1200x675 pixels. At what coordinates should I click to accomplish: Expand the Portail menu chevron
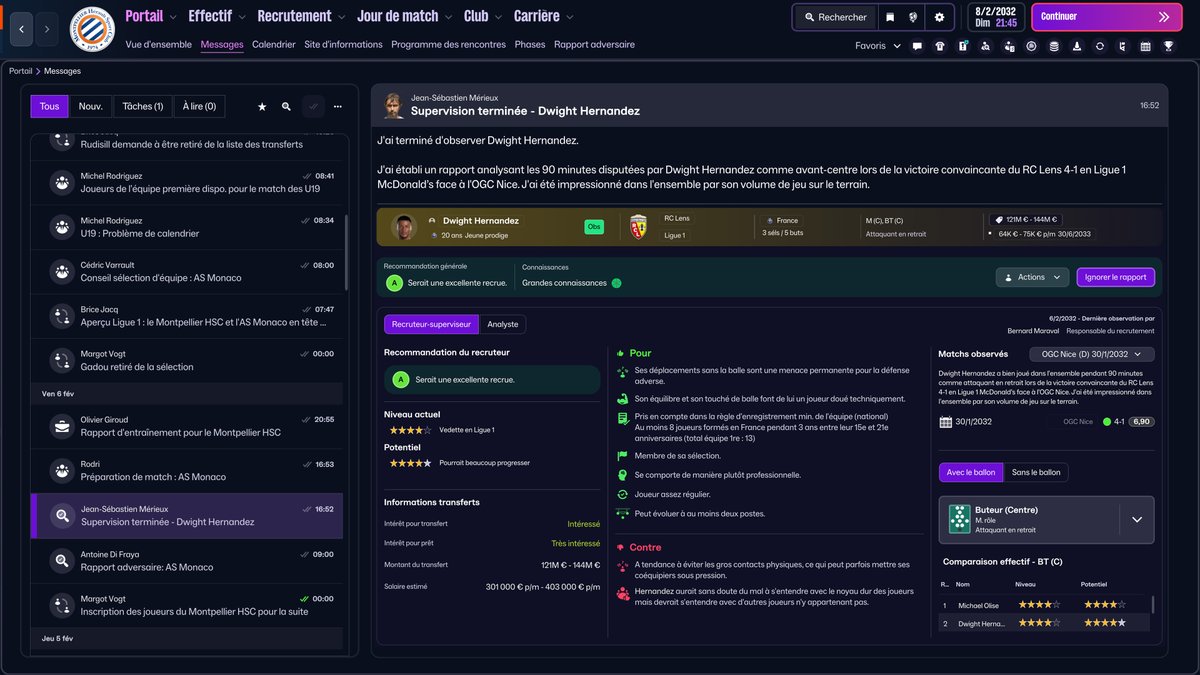click(174, 17)
